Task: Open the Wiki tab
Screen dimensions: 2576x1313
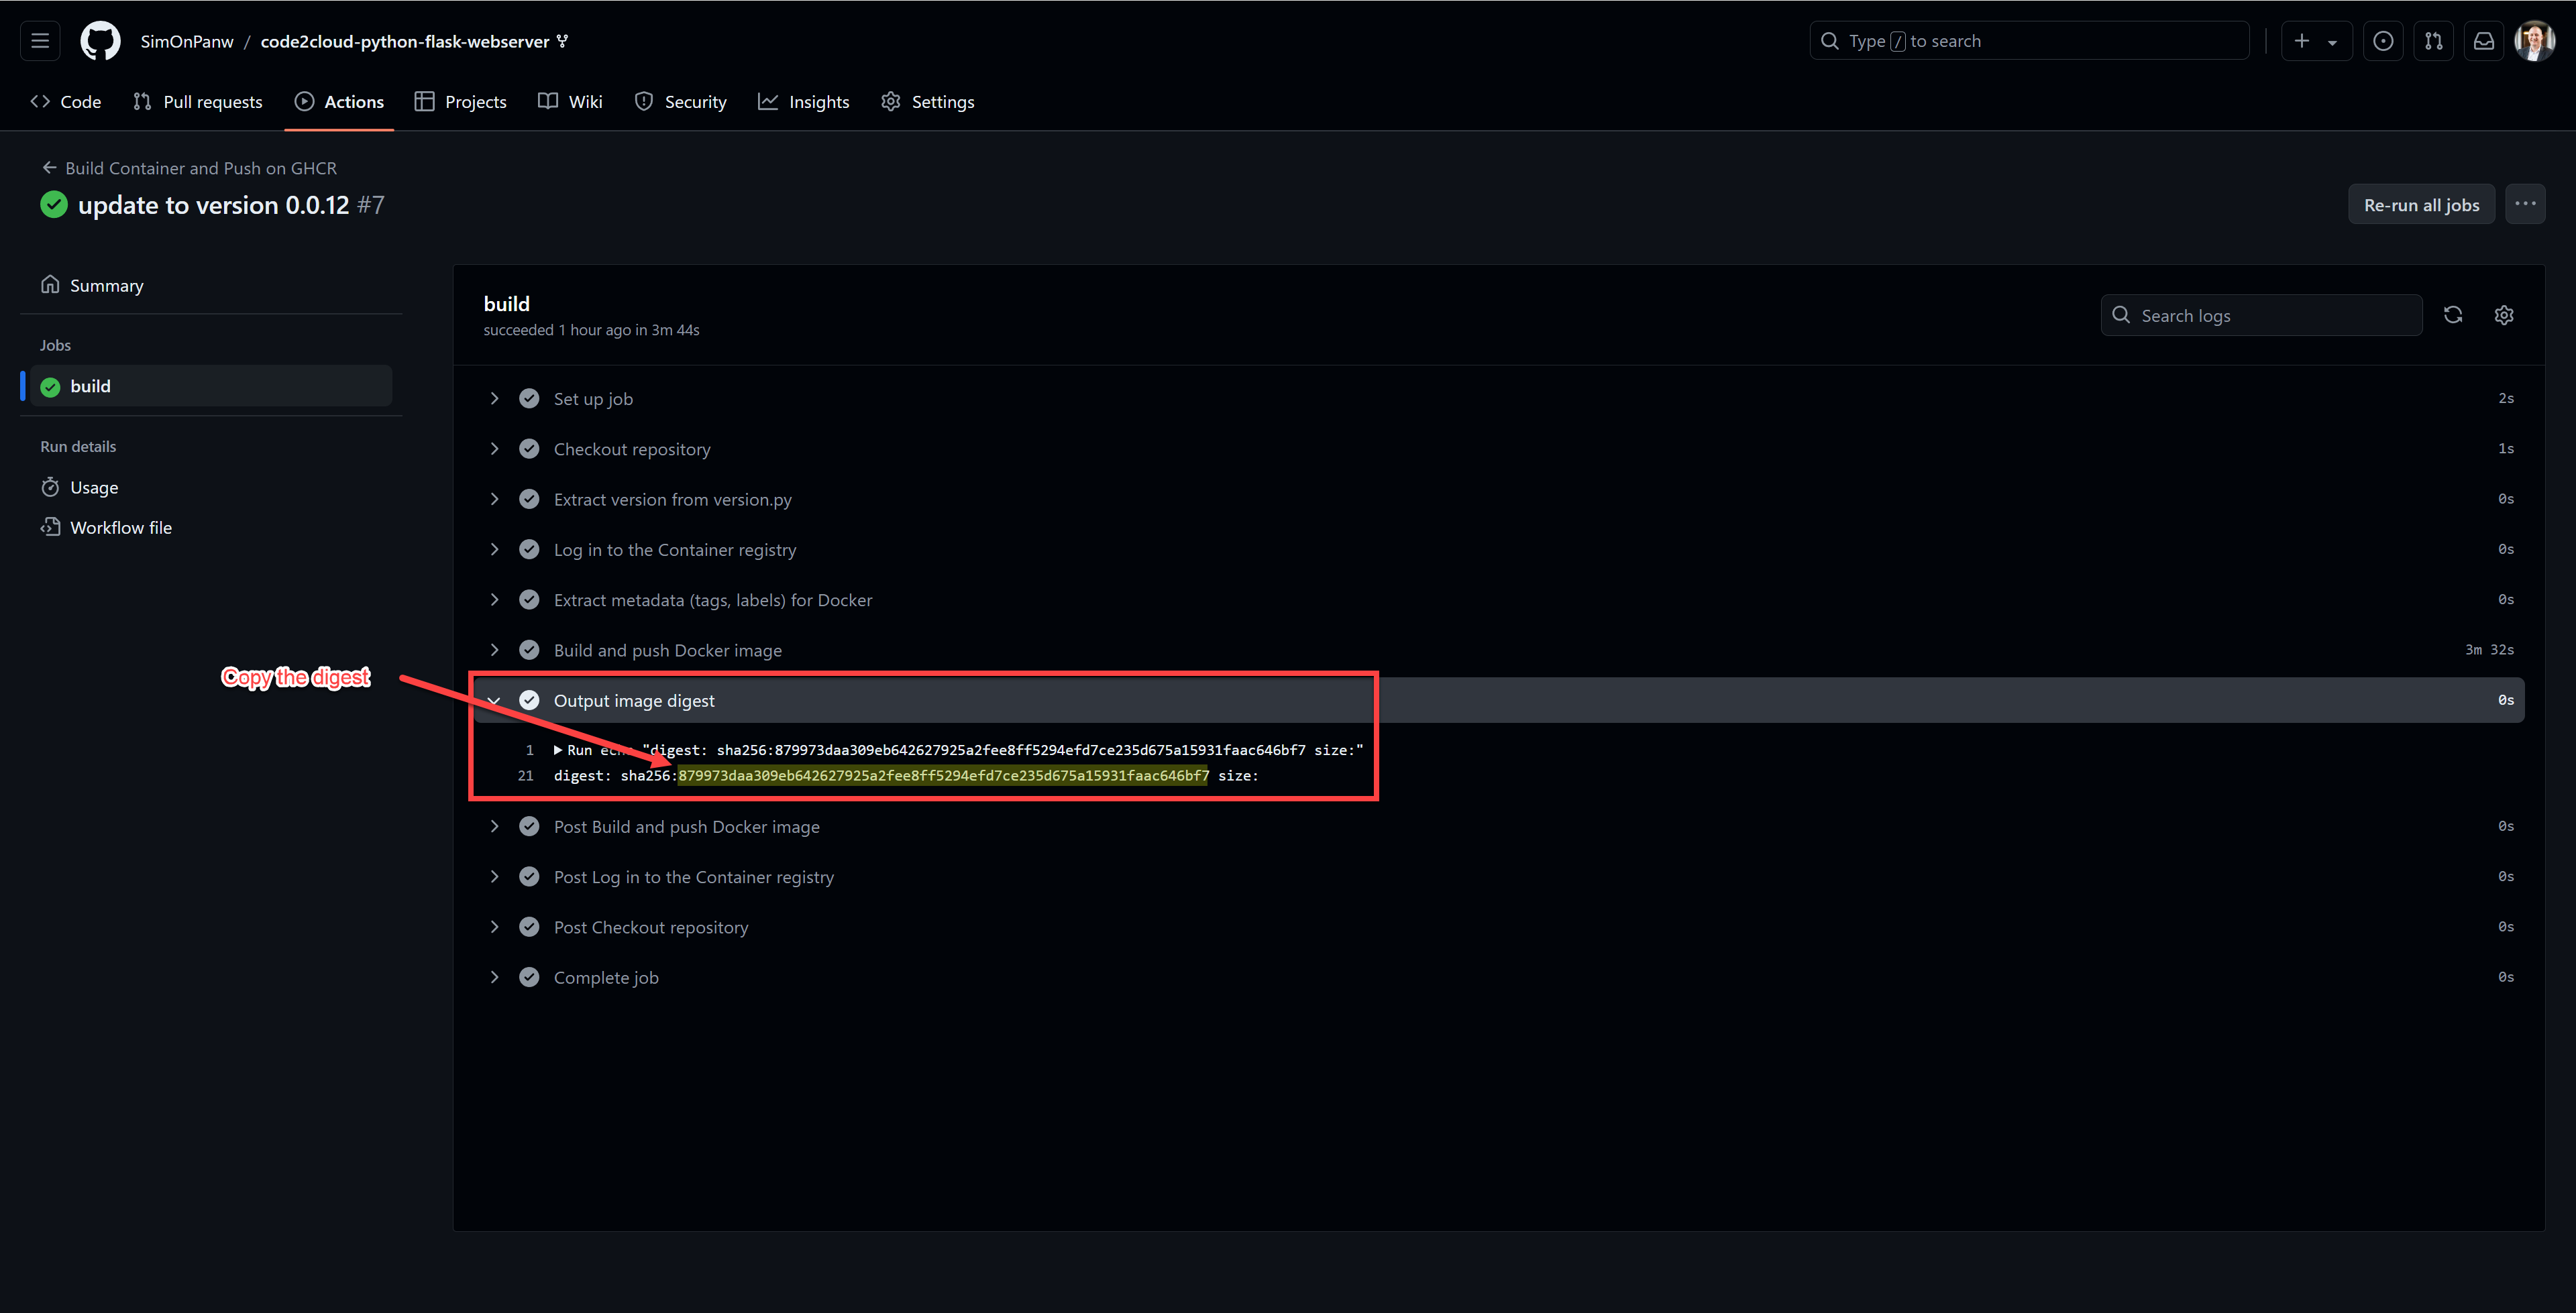Action: [x=570, y=102]
